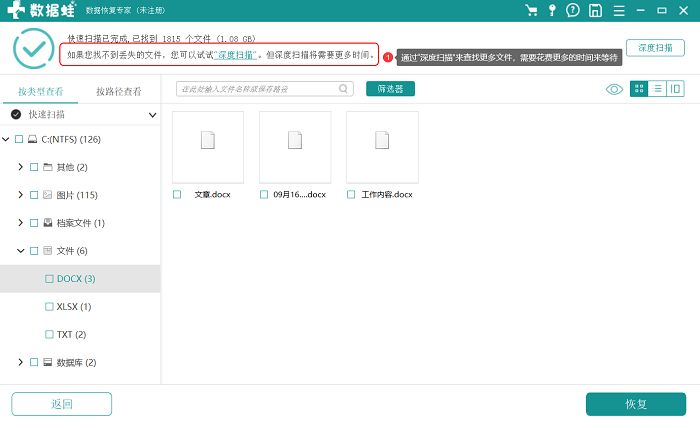
Task: Click the 09月16....docx file thumbnail
Action: point(295,147)
